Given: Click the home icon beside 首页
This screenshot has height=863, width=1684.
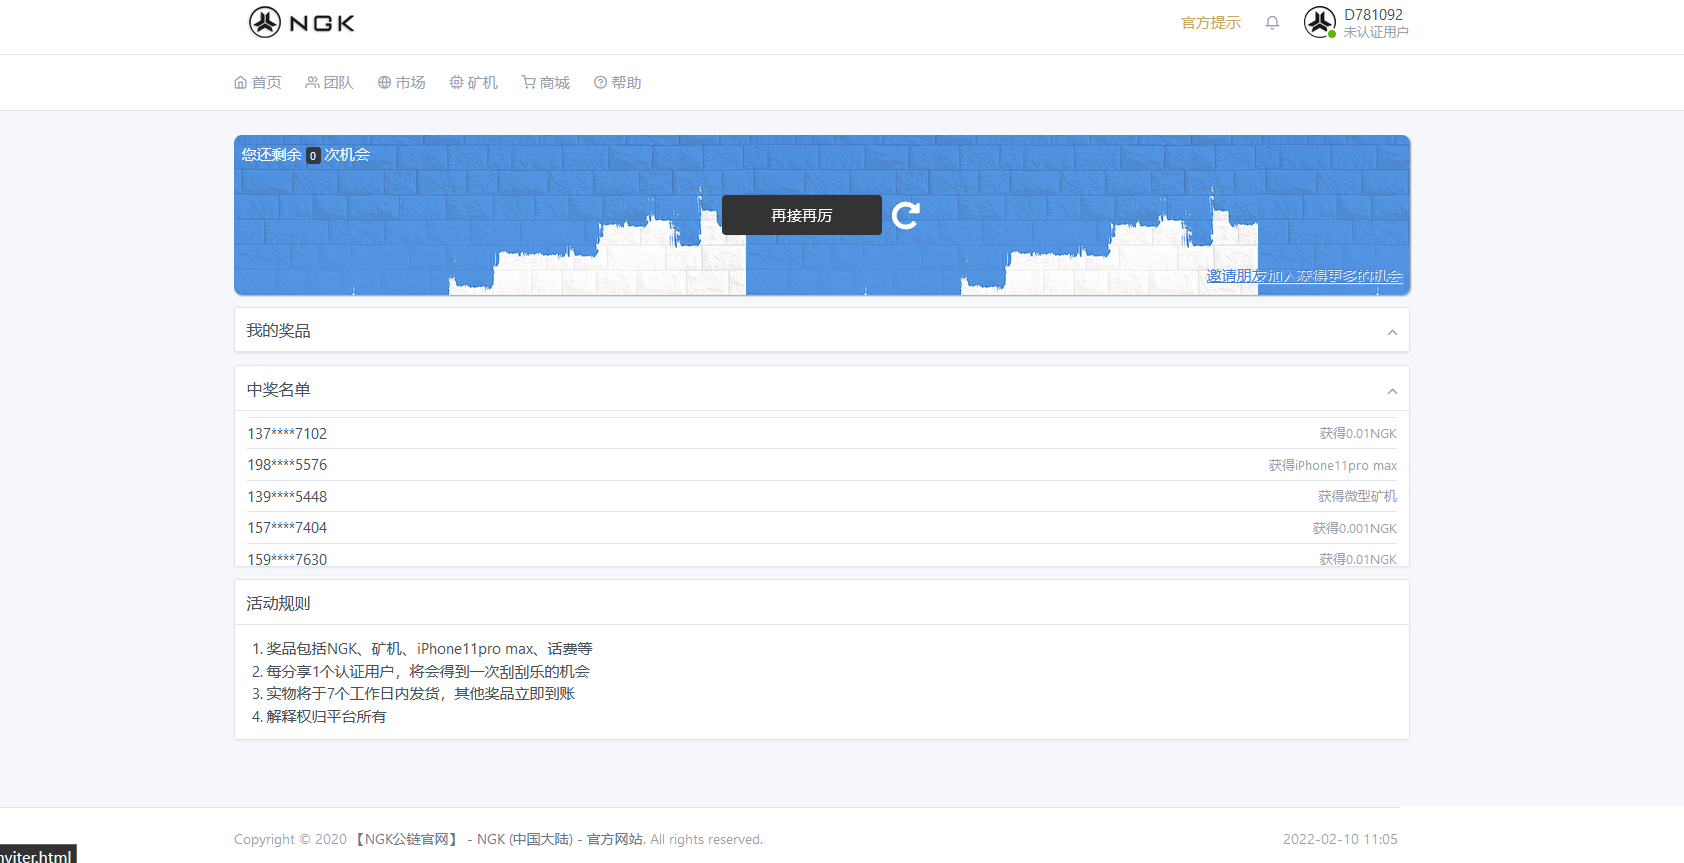Looking at the screenshot, I should [x=240, y=83].
